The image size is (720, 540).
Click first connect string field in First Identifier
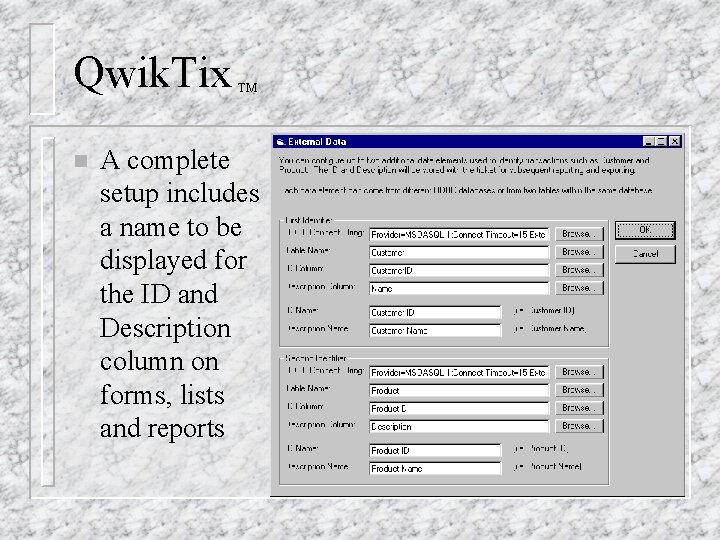(459, 235)
